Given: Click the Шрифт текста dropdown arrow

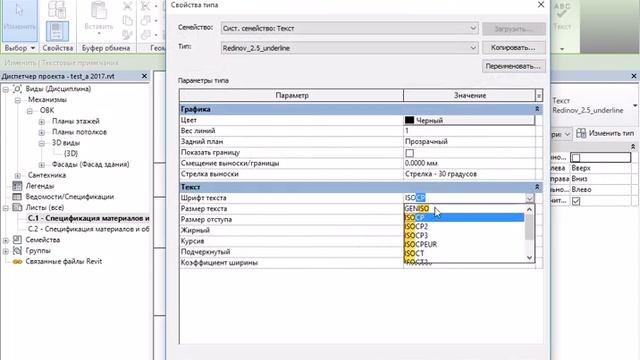Looking at the screenshot, I should 529,198.
